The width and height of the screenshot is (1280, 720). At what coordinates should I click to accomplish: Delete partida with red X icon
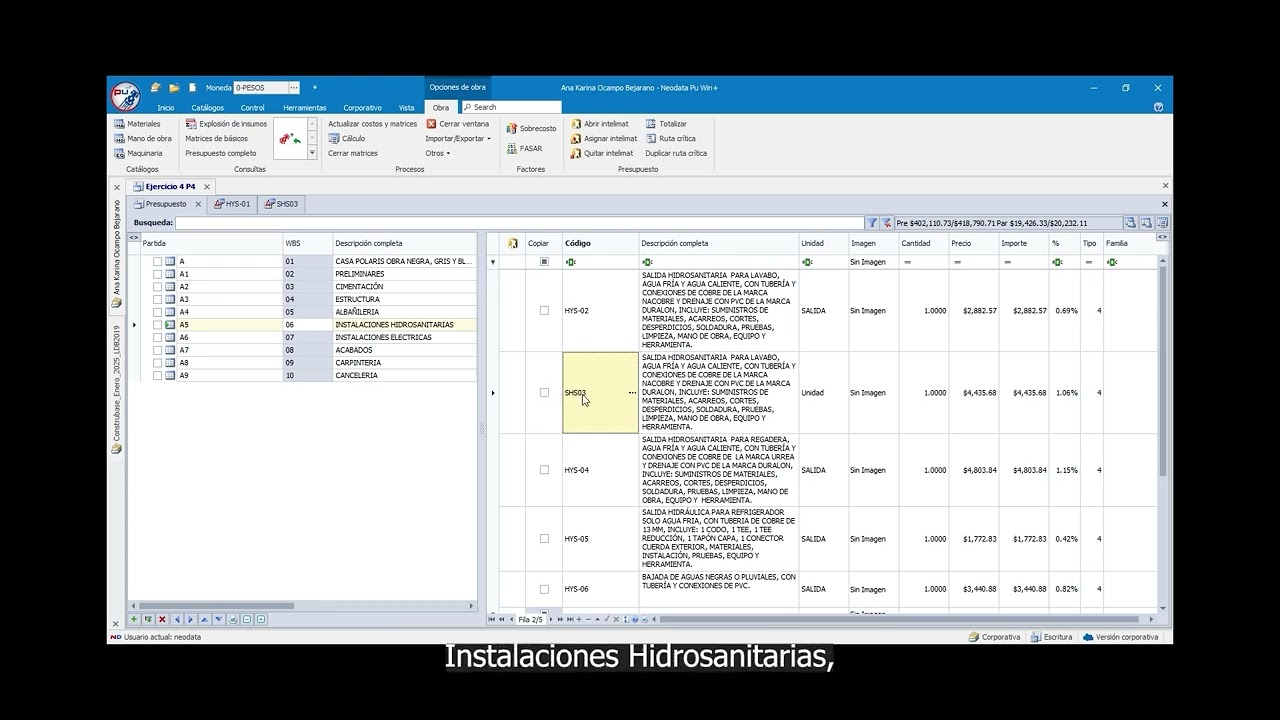coord(162,619)
